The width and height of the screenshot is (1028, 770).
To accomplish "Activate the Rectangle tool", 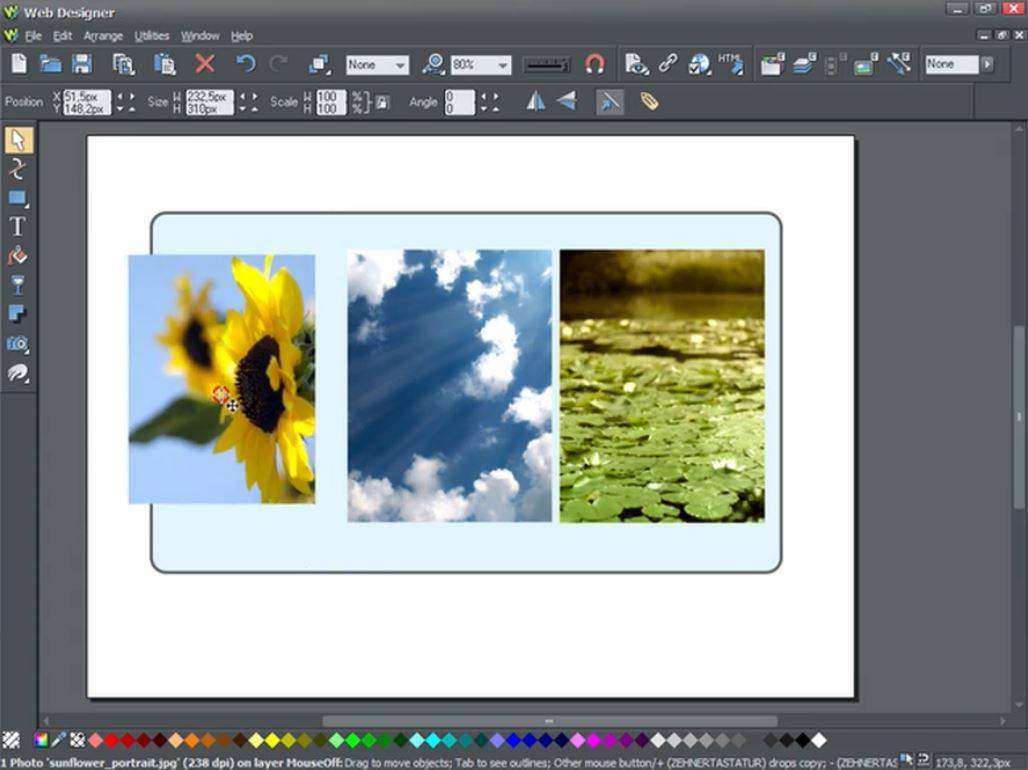I will pos(16,197).
